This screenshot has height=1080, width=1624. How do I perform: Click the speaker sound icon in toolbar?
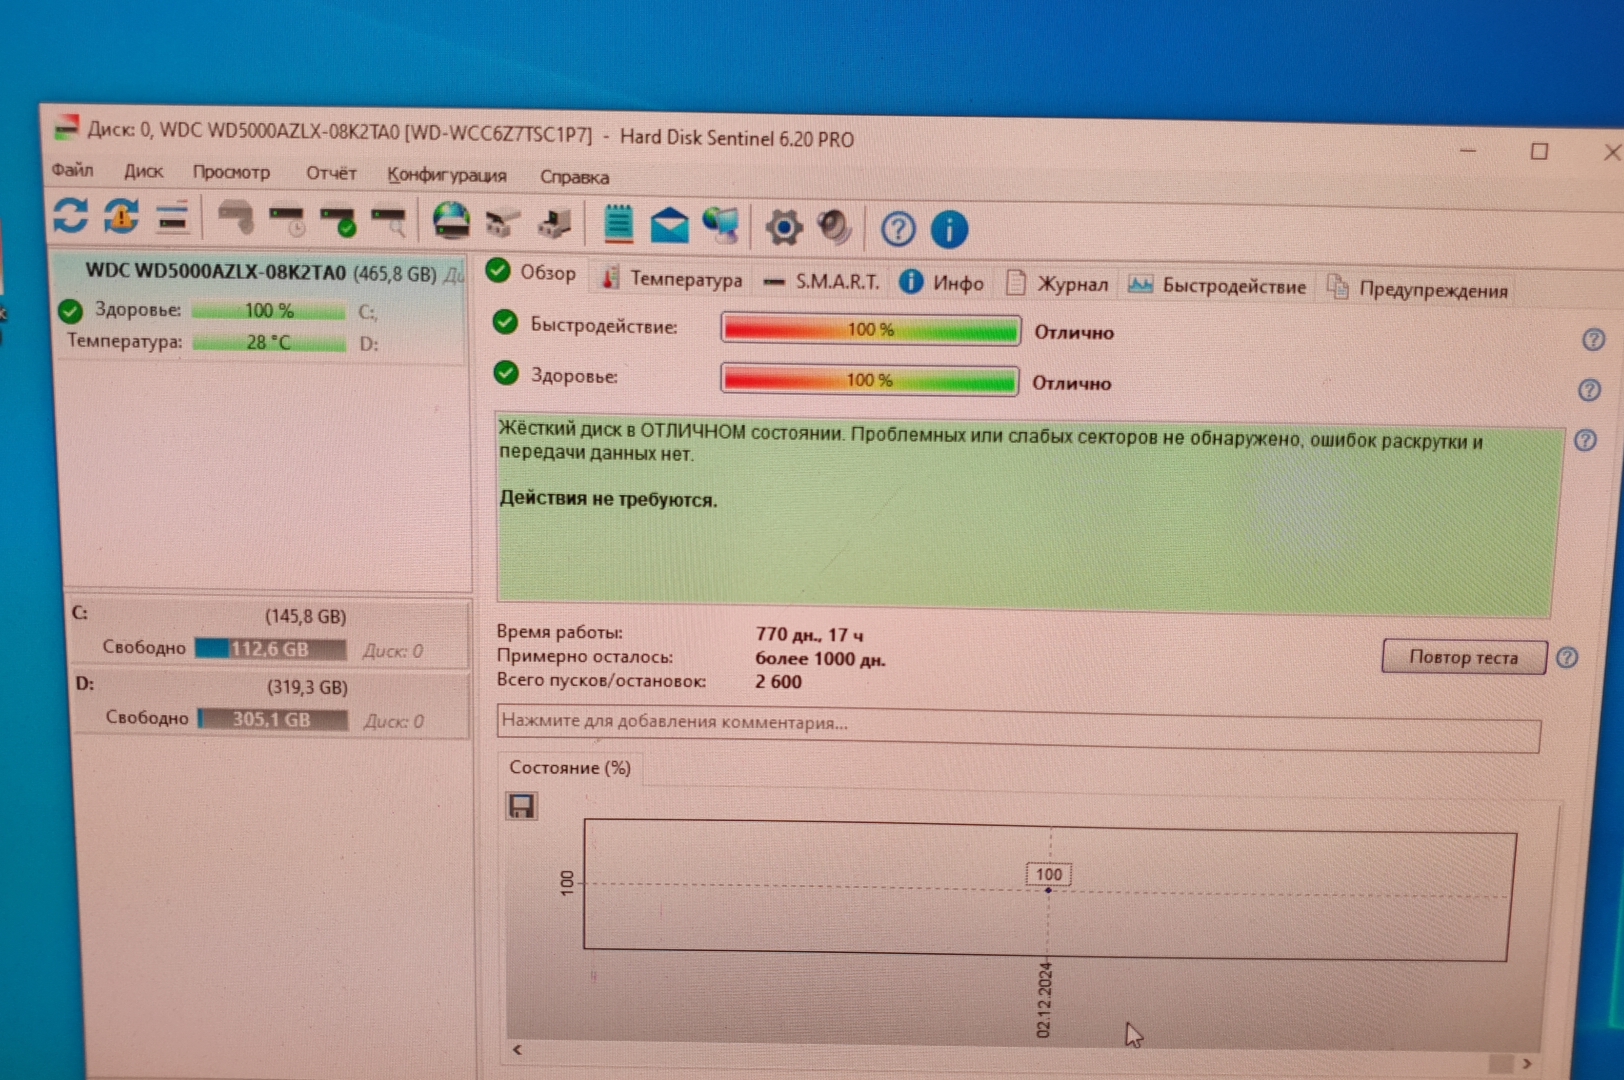pyautogui.click(x=834, y=228)
